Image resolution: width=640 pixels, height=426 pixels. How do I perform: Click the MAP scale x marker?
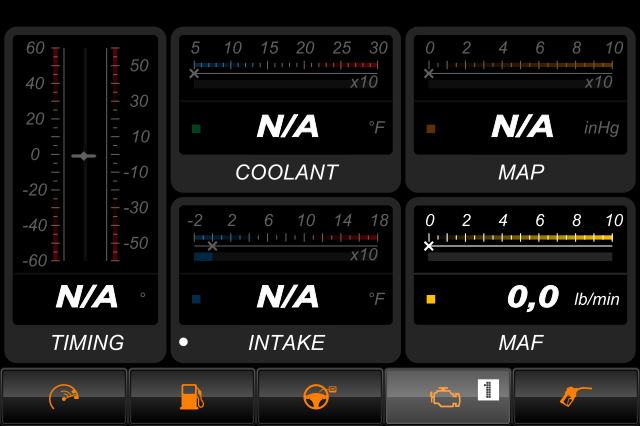tap(429, 74)
